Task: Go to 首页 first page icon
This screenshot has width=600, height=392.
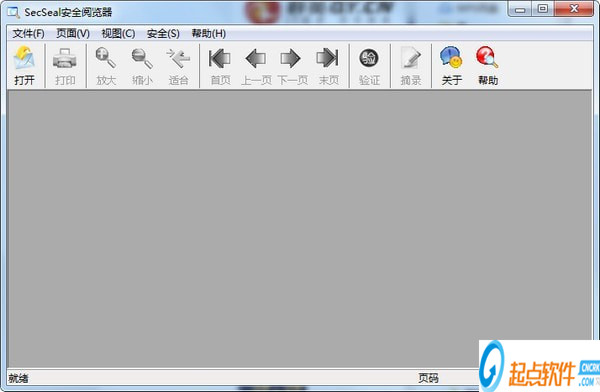Action: pos(220,58)
